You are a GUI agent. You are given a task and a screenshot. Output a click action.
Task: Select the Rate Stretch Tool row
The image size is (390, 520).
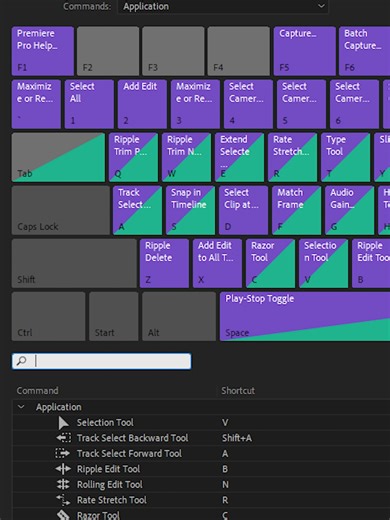tap(201, 500)
